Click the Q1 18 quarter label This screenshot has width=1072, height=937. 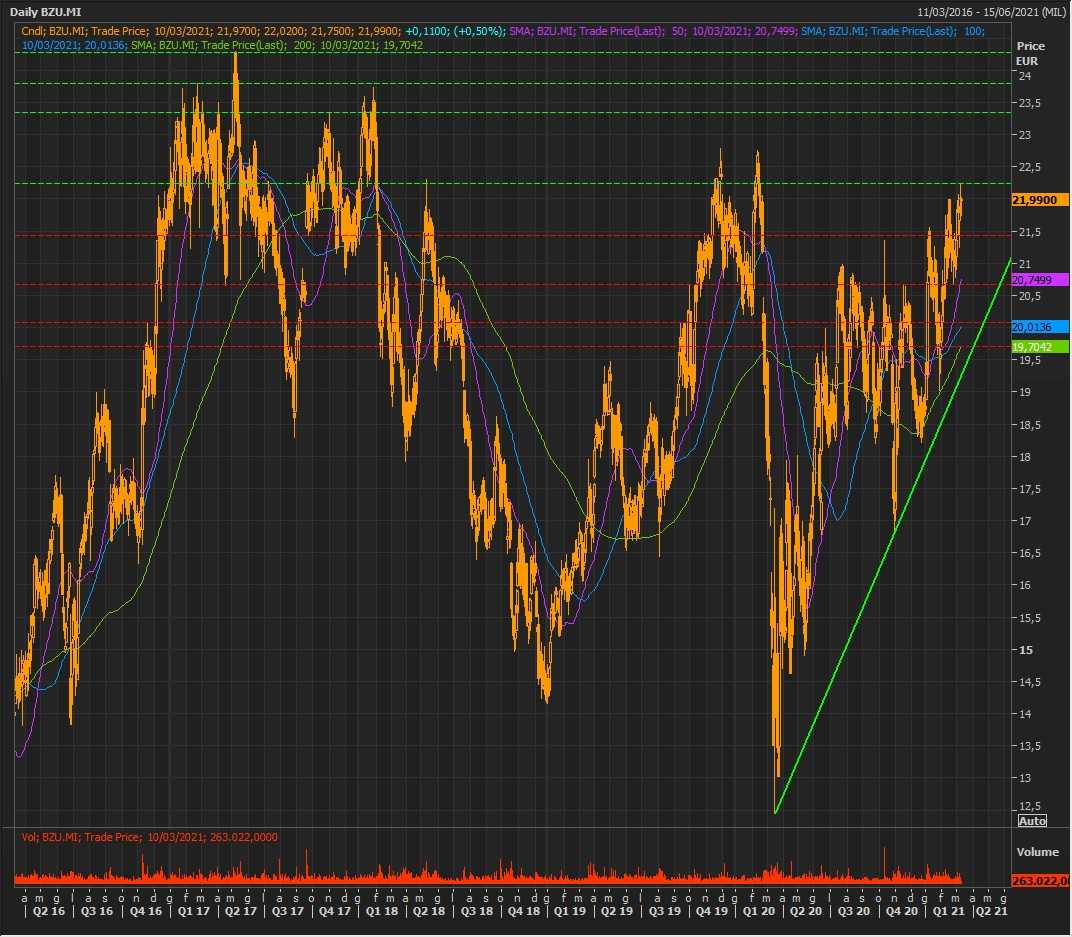[381, 911]
